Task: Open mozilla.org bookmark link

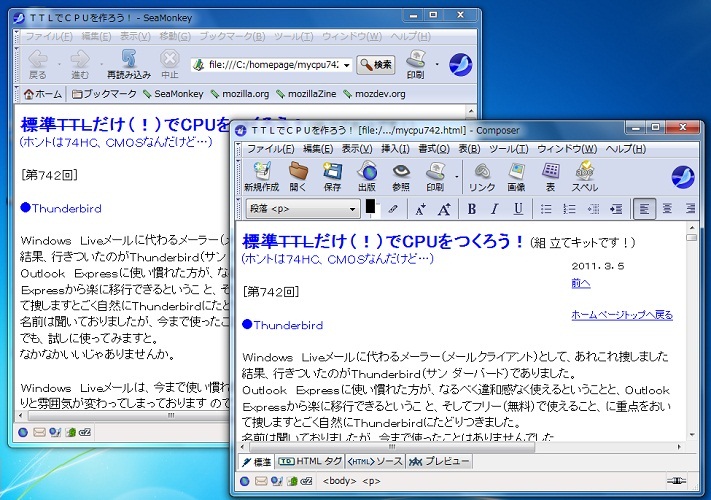Action: click(240, 94)
